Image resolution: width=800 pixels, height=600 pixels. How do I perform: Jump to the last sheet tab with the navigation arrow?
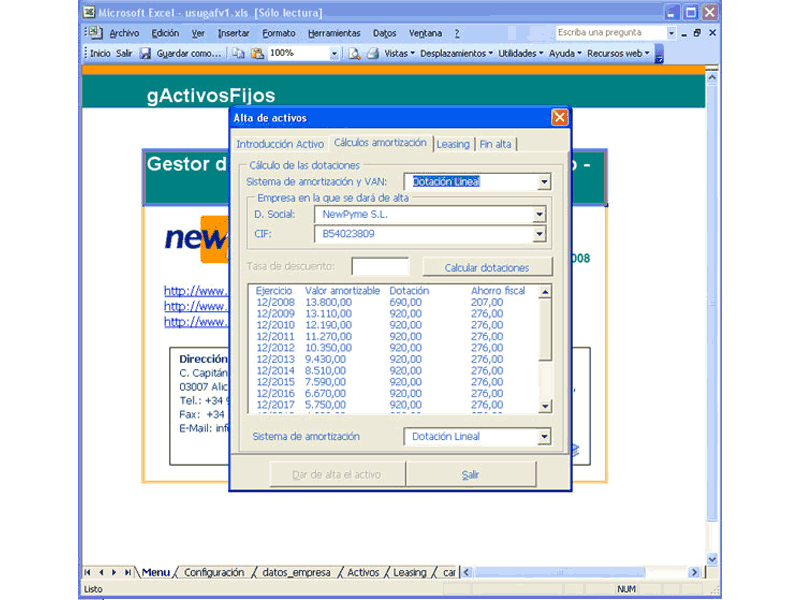(127, 572)
